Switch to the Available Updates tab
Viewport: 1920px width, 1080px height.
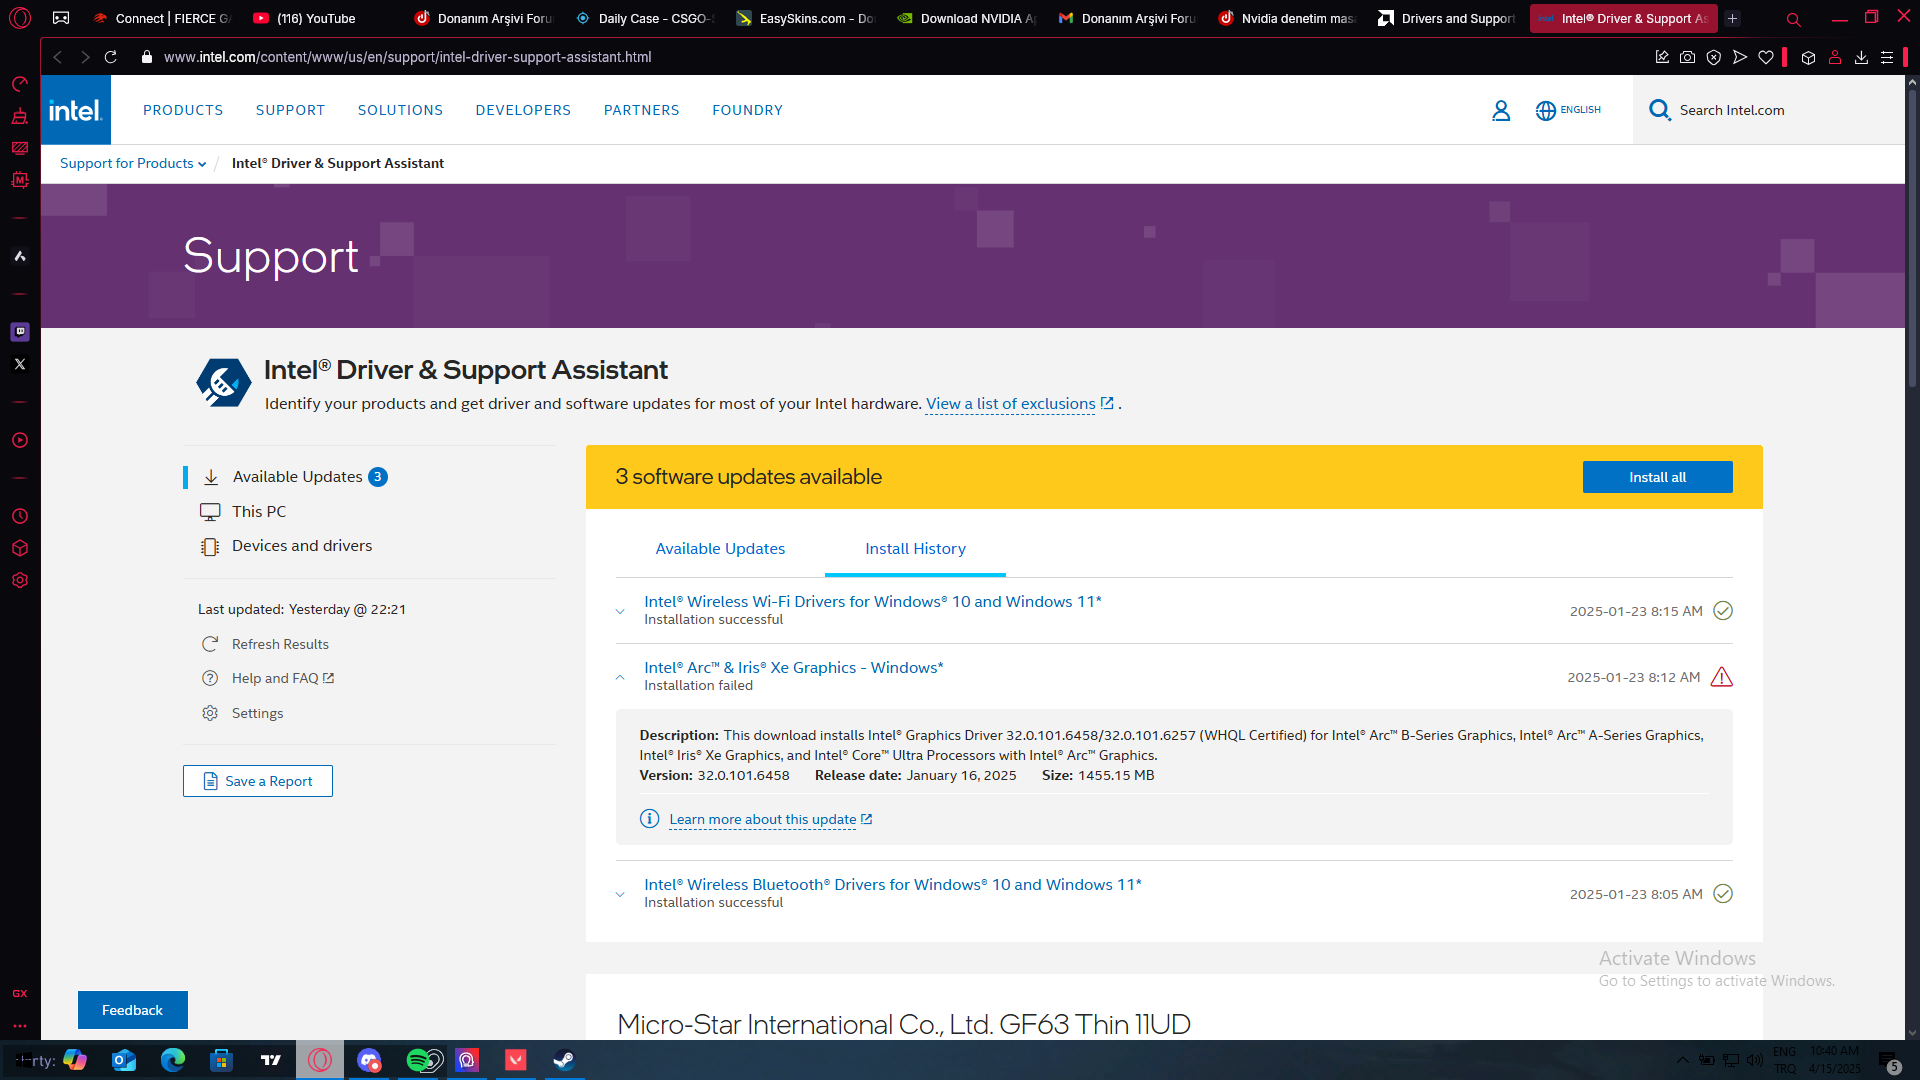click(x=720, y=548)
